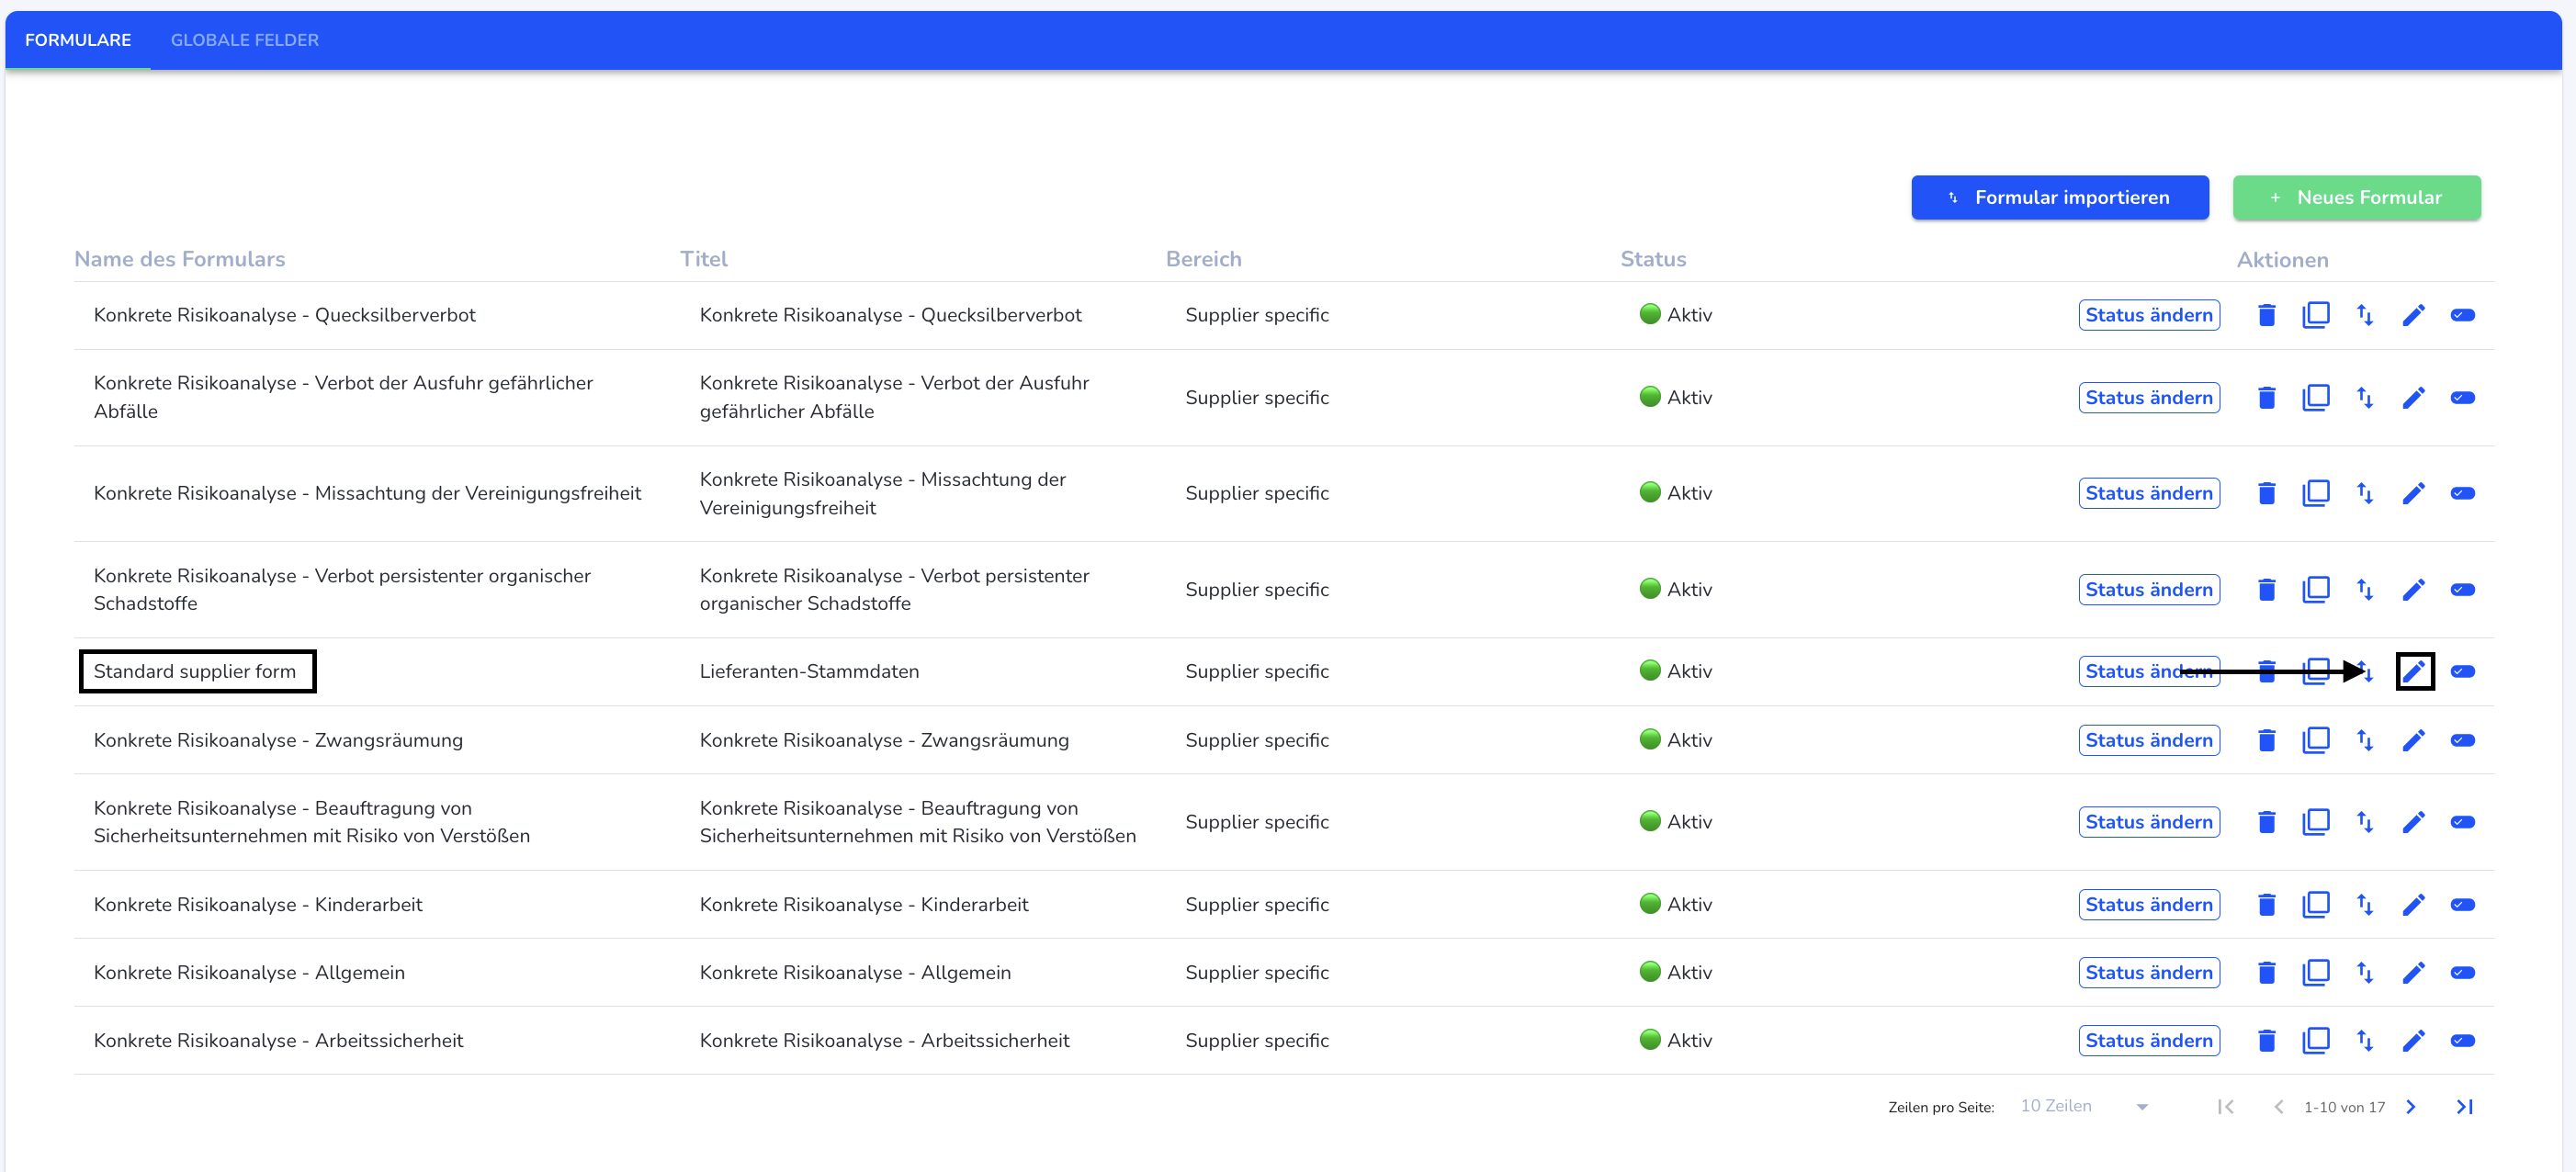Image resolution: width=2576 pixels, height=1172 pixels.
Task: Open pencil editor for Standard supplier form
Action: click(2414, 671)
